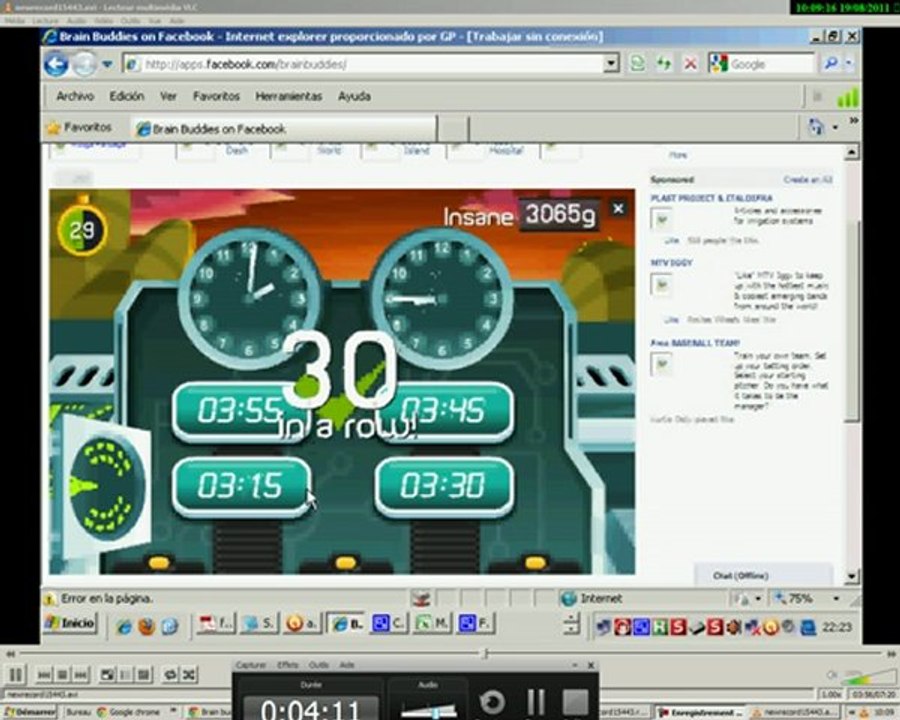Image resolution: width=900 pixels, height=720 pixels.
Task: Go forward in Internet Explorer
Action: point(84,64)
